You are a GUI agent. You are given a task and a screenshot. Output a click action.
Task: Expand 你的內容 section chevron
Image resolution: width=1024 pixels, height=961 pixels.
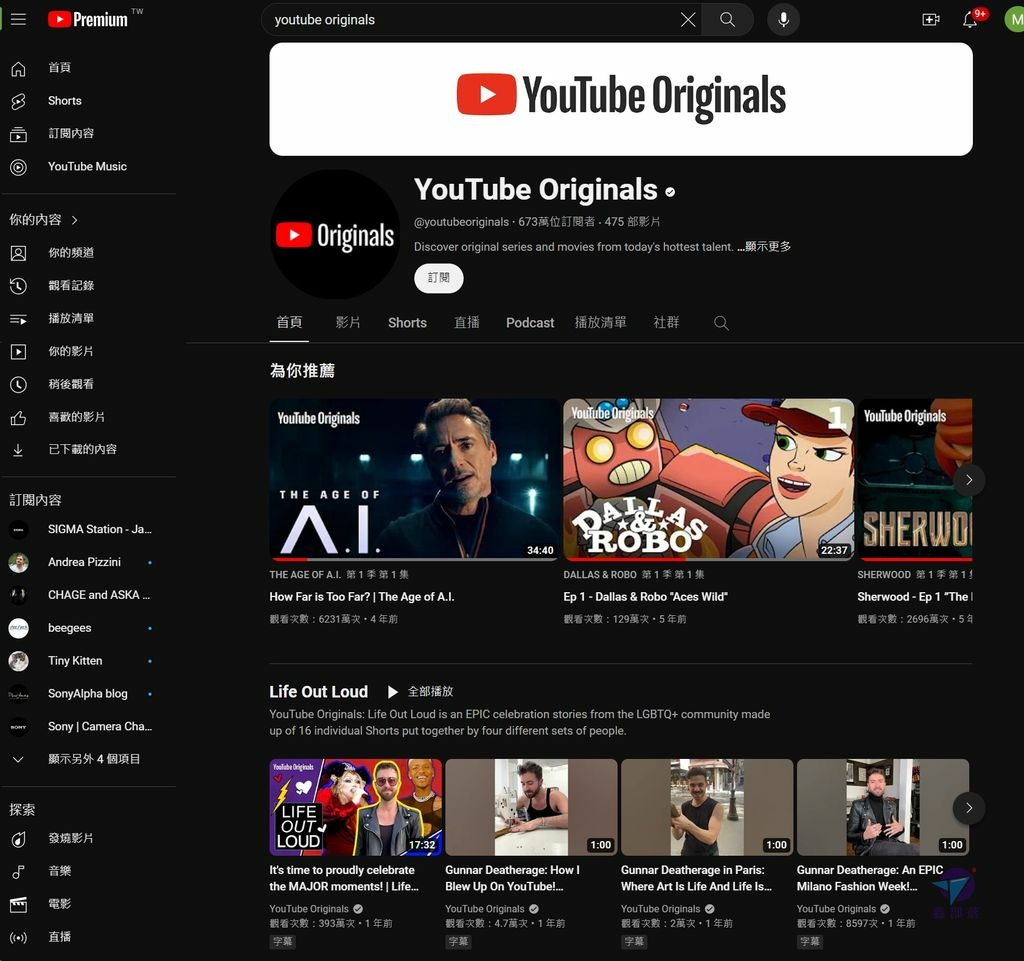[x=74, y=220]
